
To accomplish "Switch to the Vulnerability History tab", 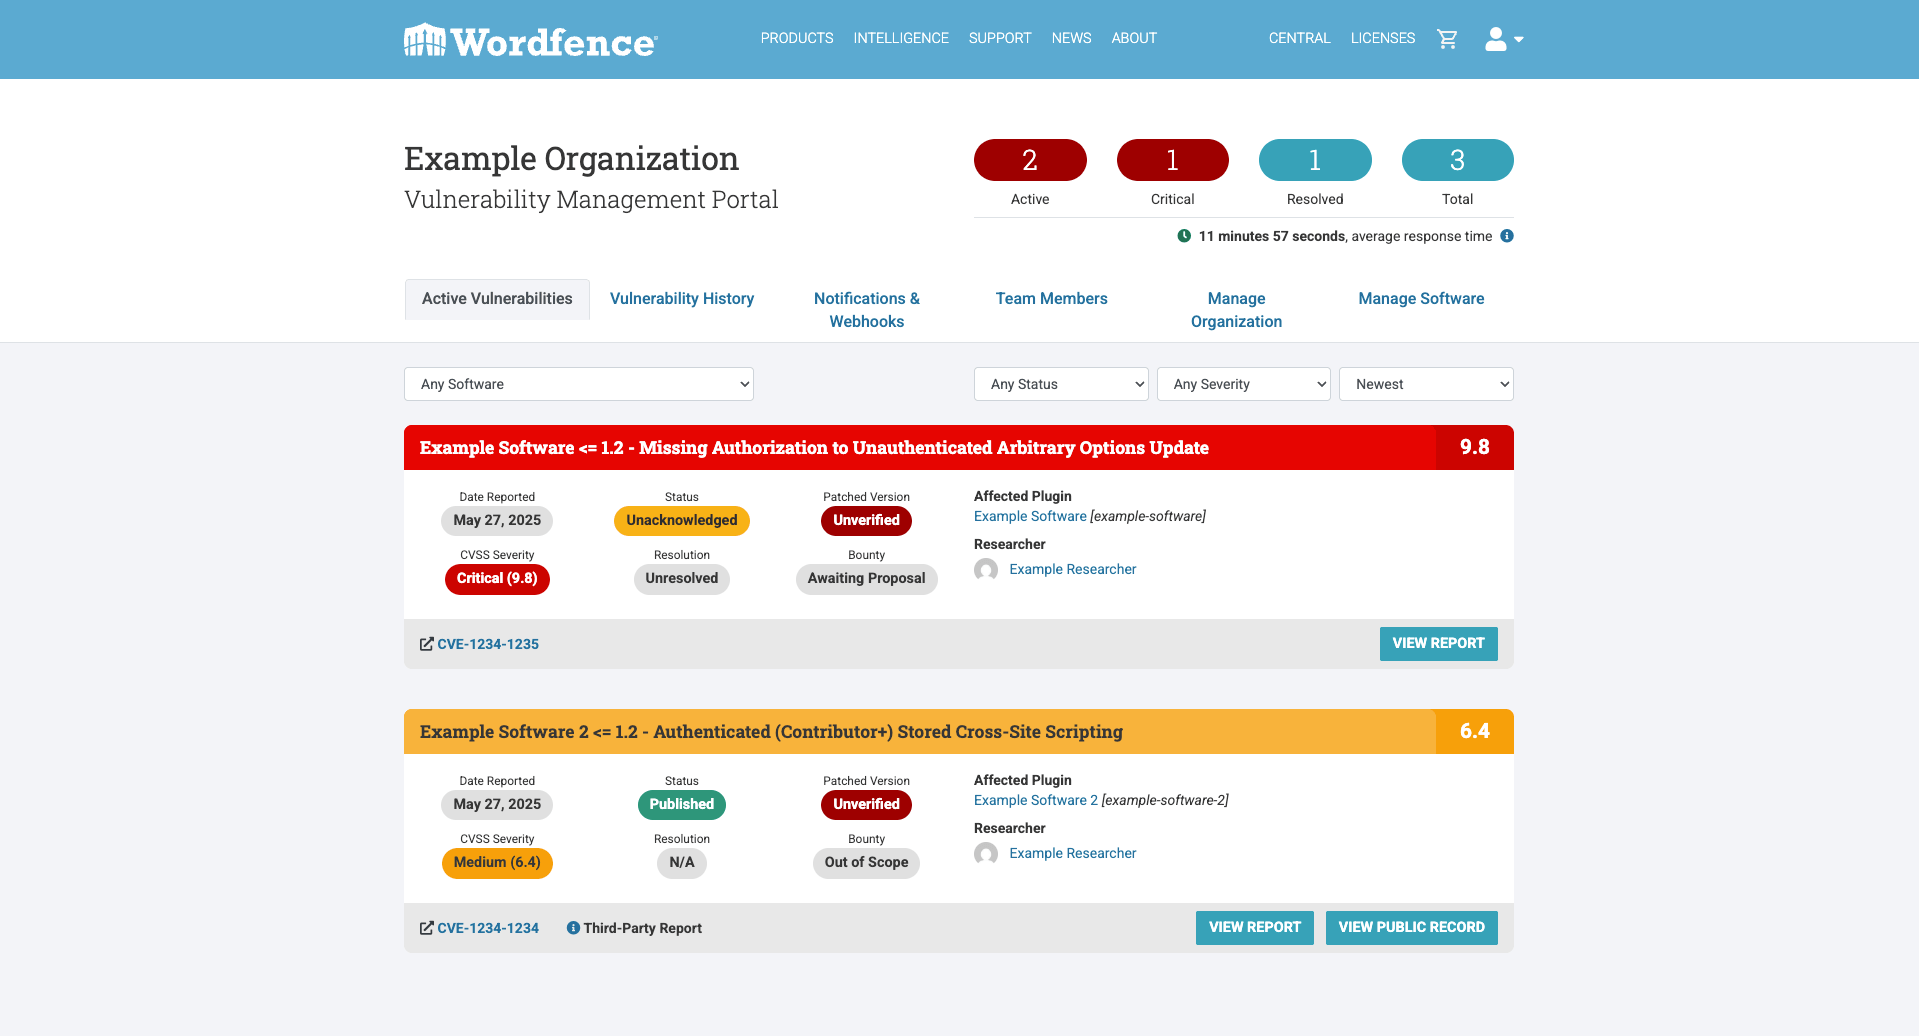I will click(x=682, y=299).
